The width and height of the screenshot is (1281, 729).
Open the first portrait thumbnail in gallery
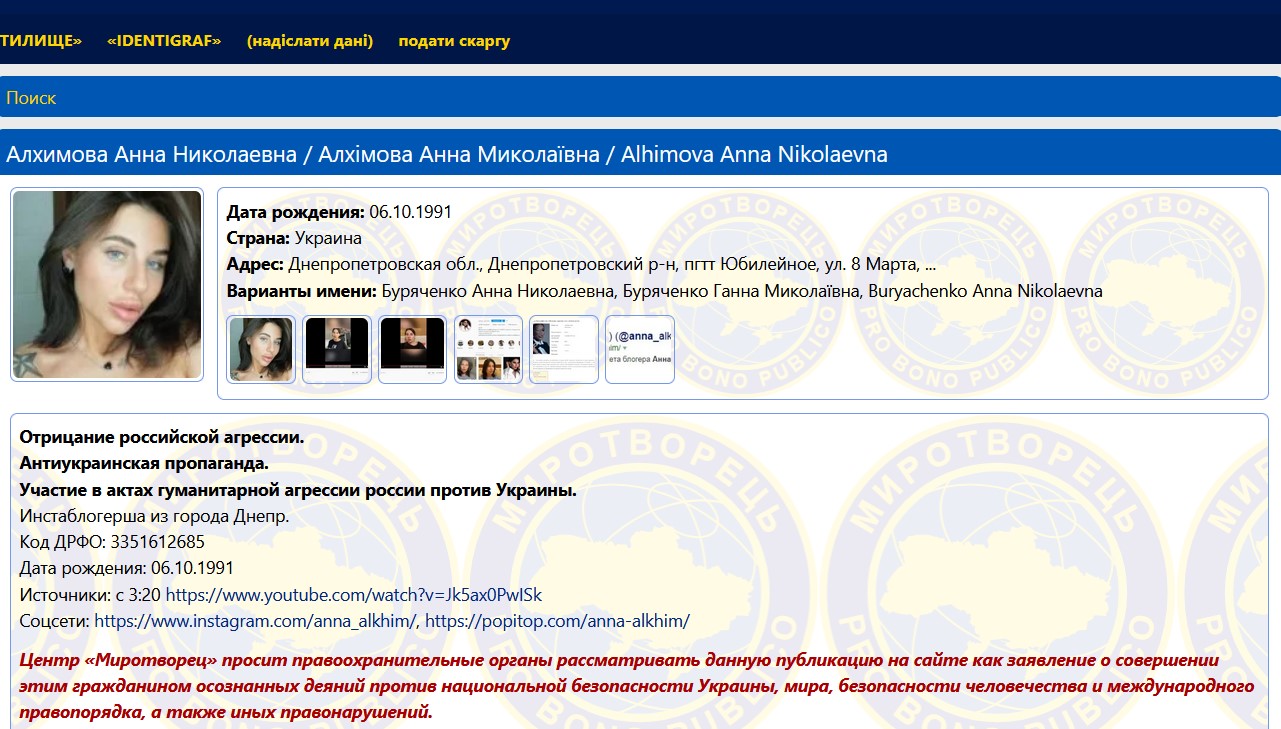click(261, 349)
